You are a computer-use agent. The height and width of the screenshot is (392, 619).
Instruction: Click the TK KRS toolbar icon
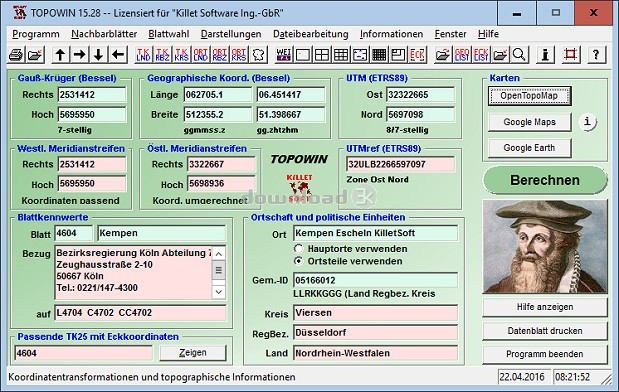pos(182,54)
